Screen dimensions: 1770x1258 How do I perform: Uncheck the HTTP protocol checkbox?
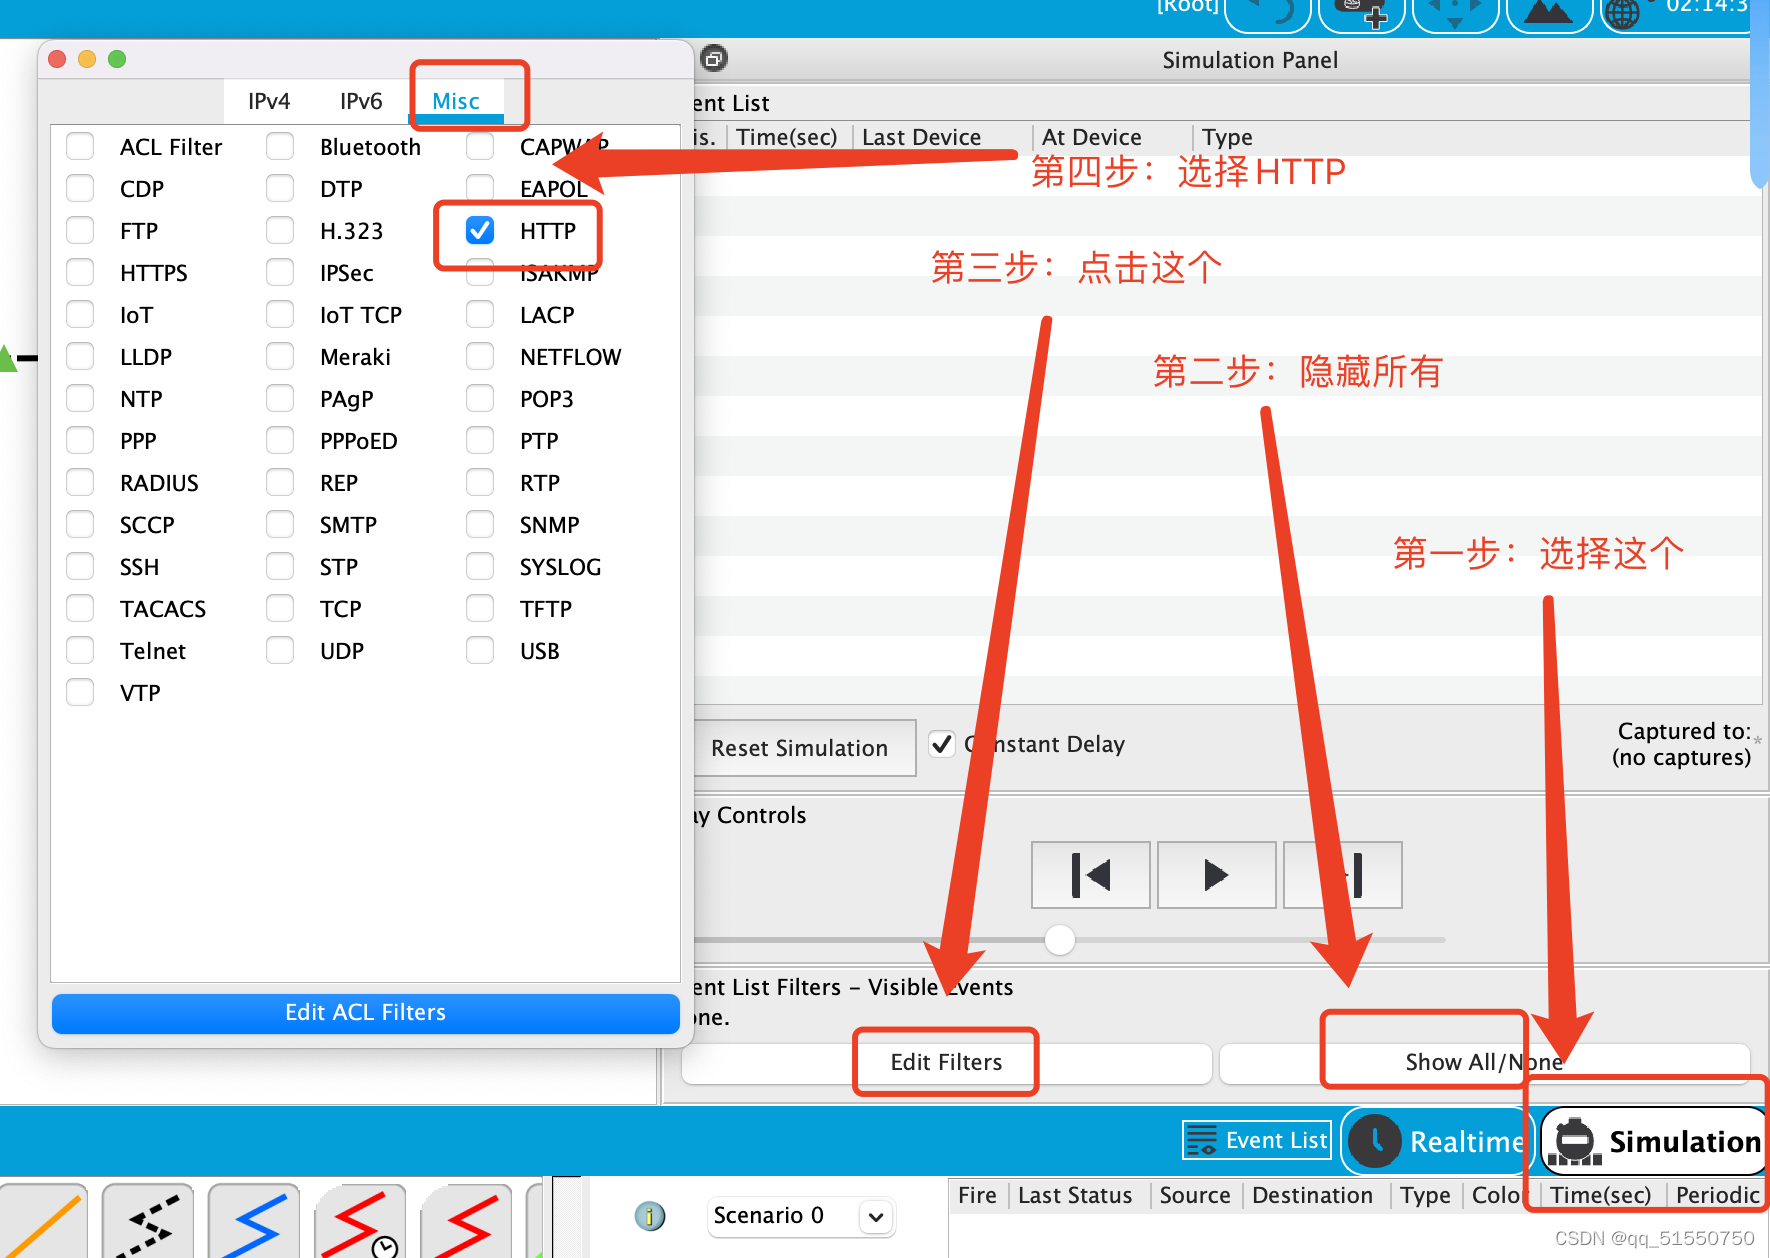pos(480,230)
